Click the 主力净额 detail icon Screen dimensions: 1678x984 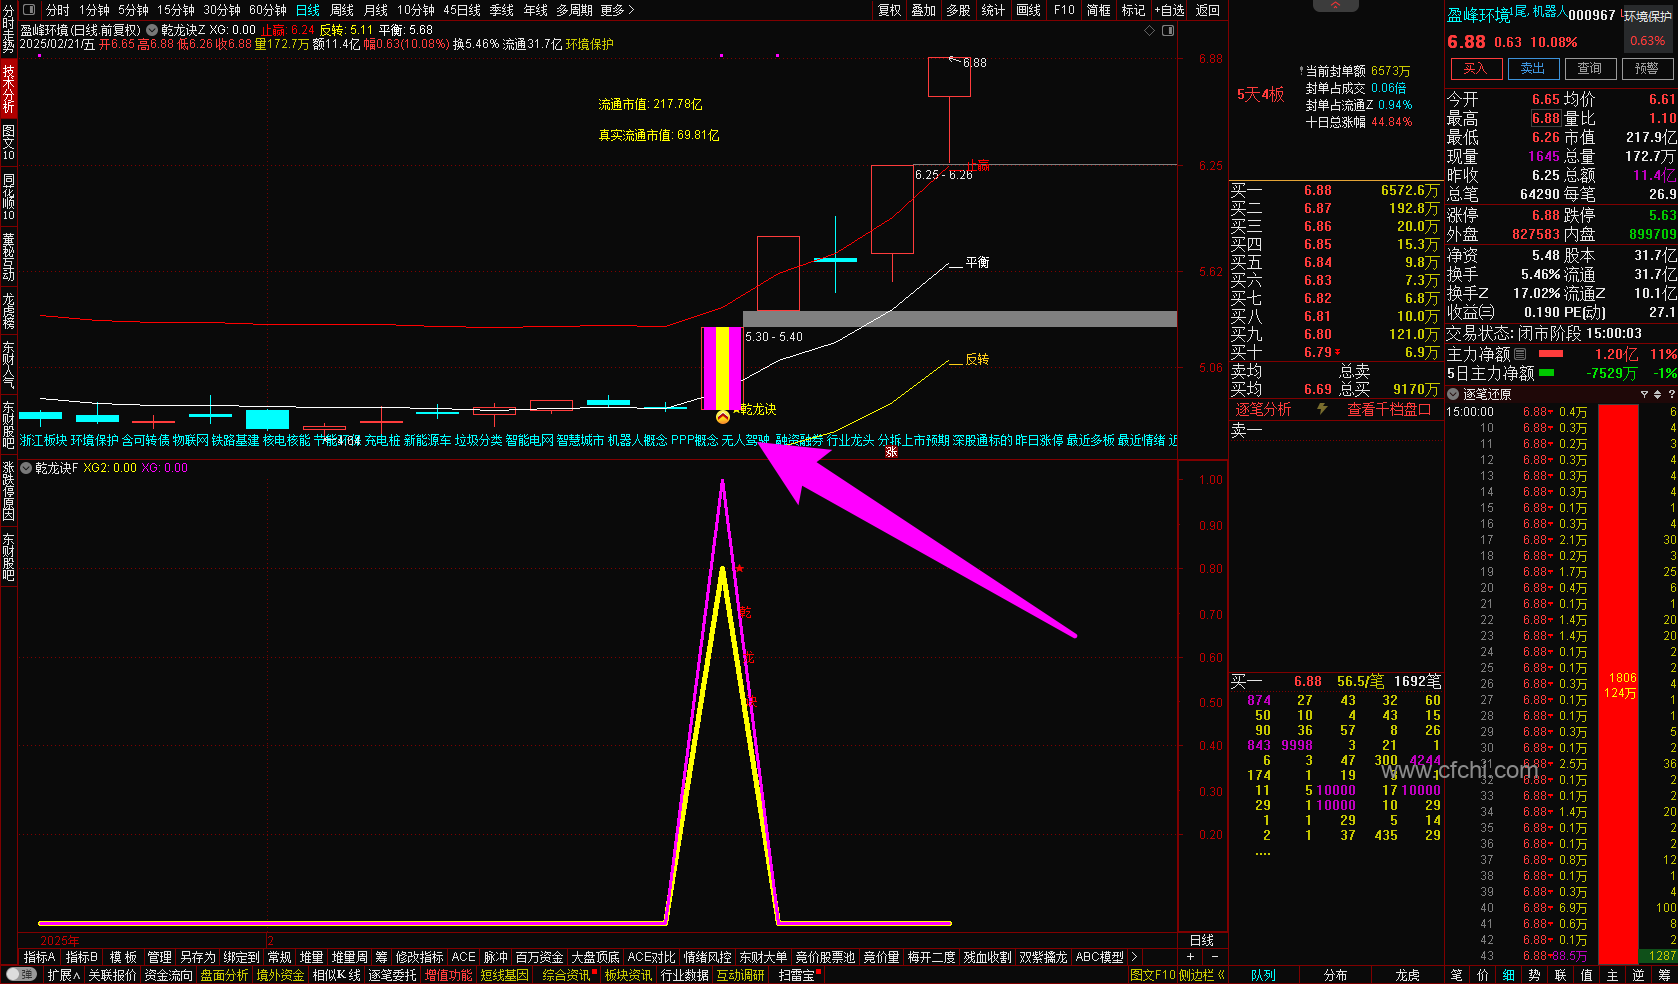[1520, 354]
